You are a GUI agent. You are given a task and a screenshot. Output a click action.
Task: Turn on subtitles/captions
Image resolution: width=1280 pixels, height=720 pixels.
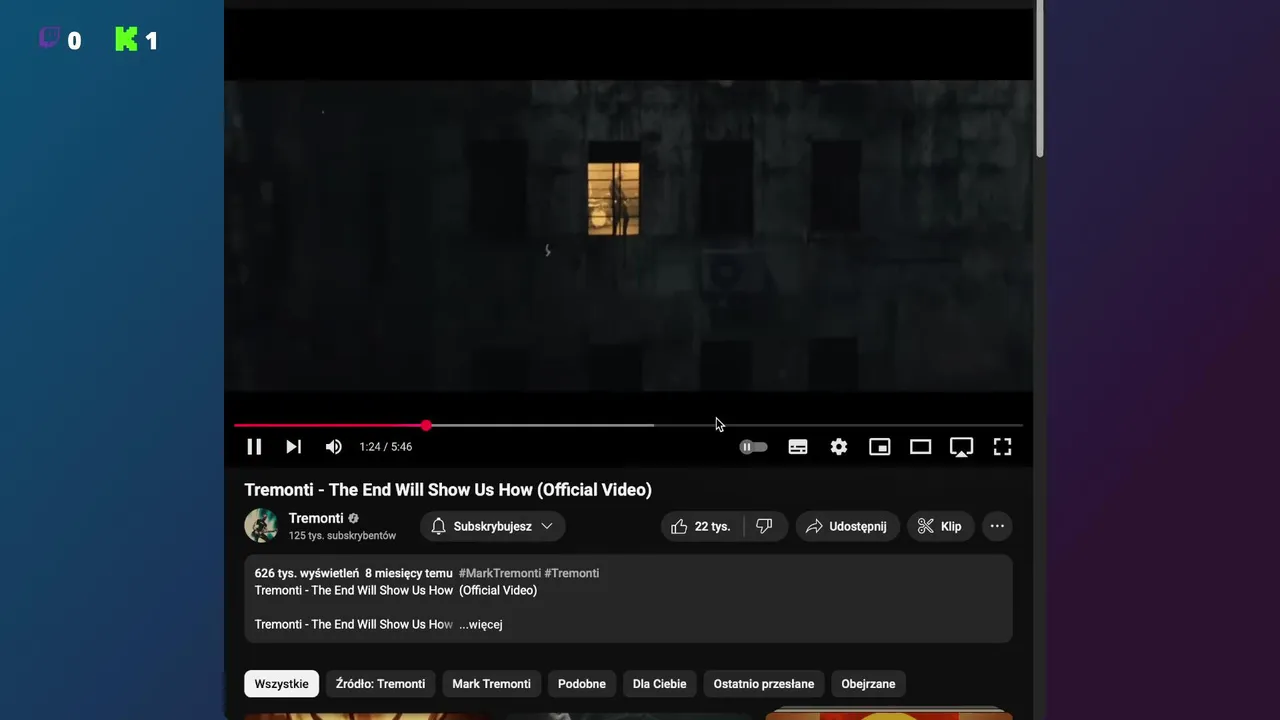click(798, 447)
